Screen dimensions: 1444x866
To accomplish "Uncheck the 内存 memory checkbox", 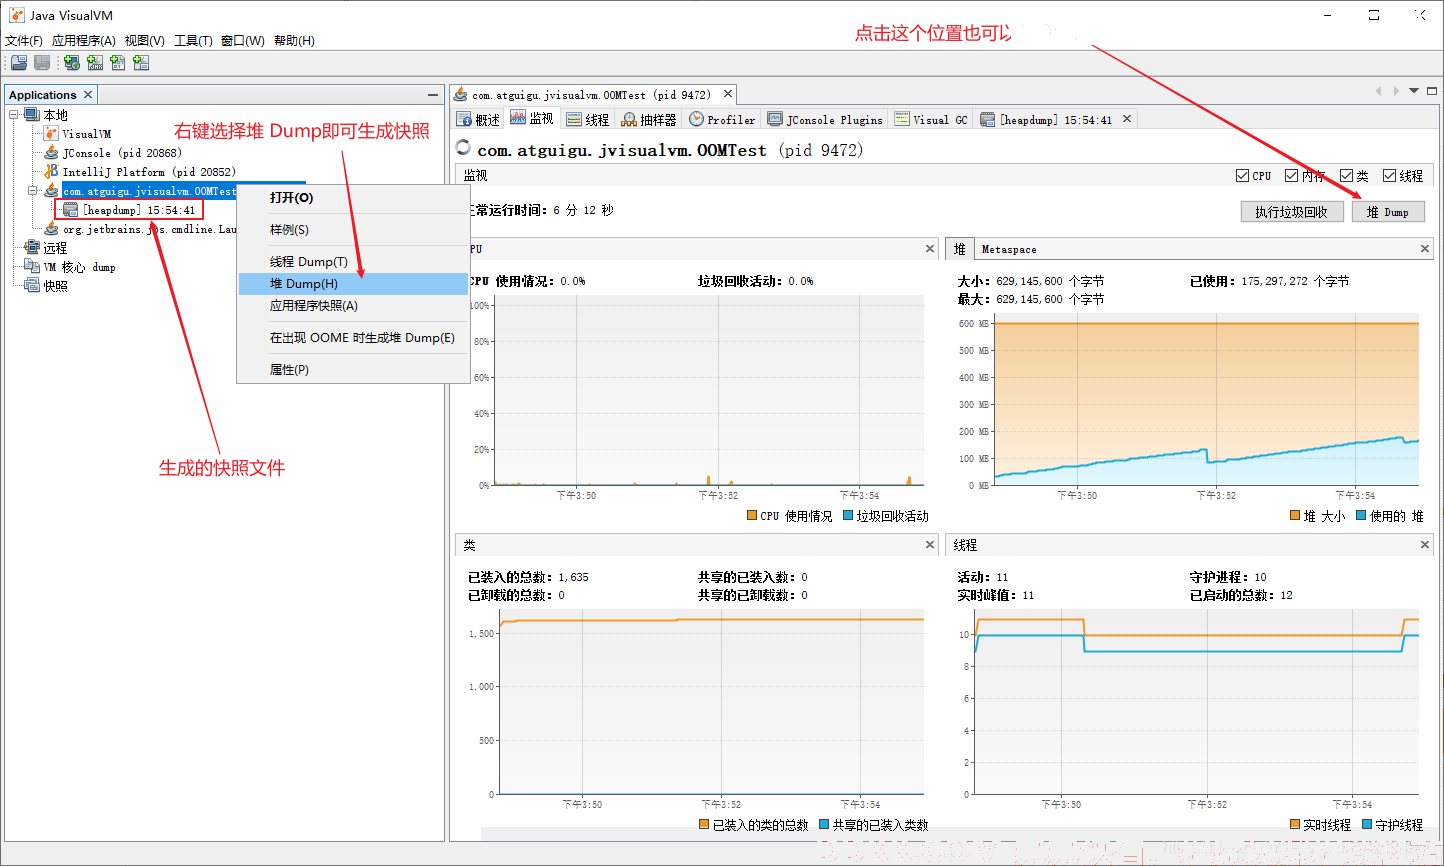I will [1292, 176].
